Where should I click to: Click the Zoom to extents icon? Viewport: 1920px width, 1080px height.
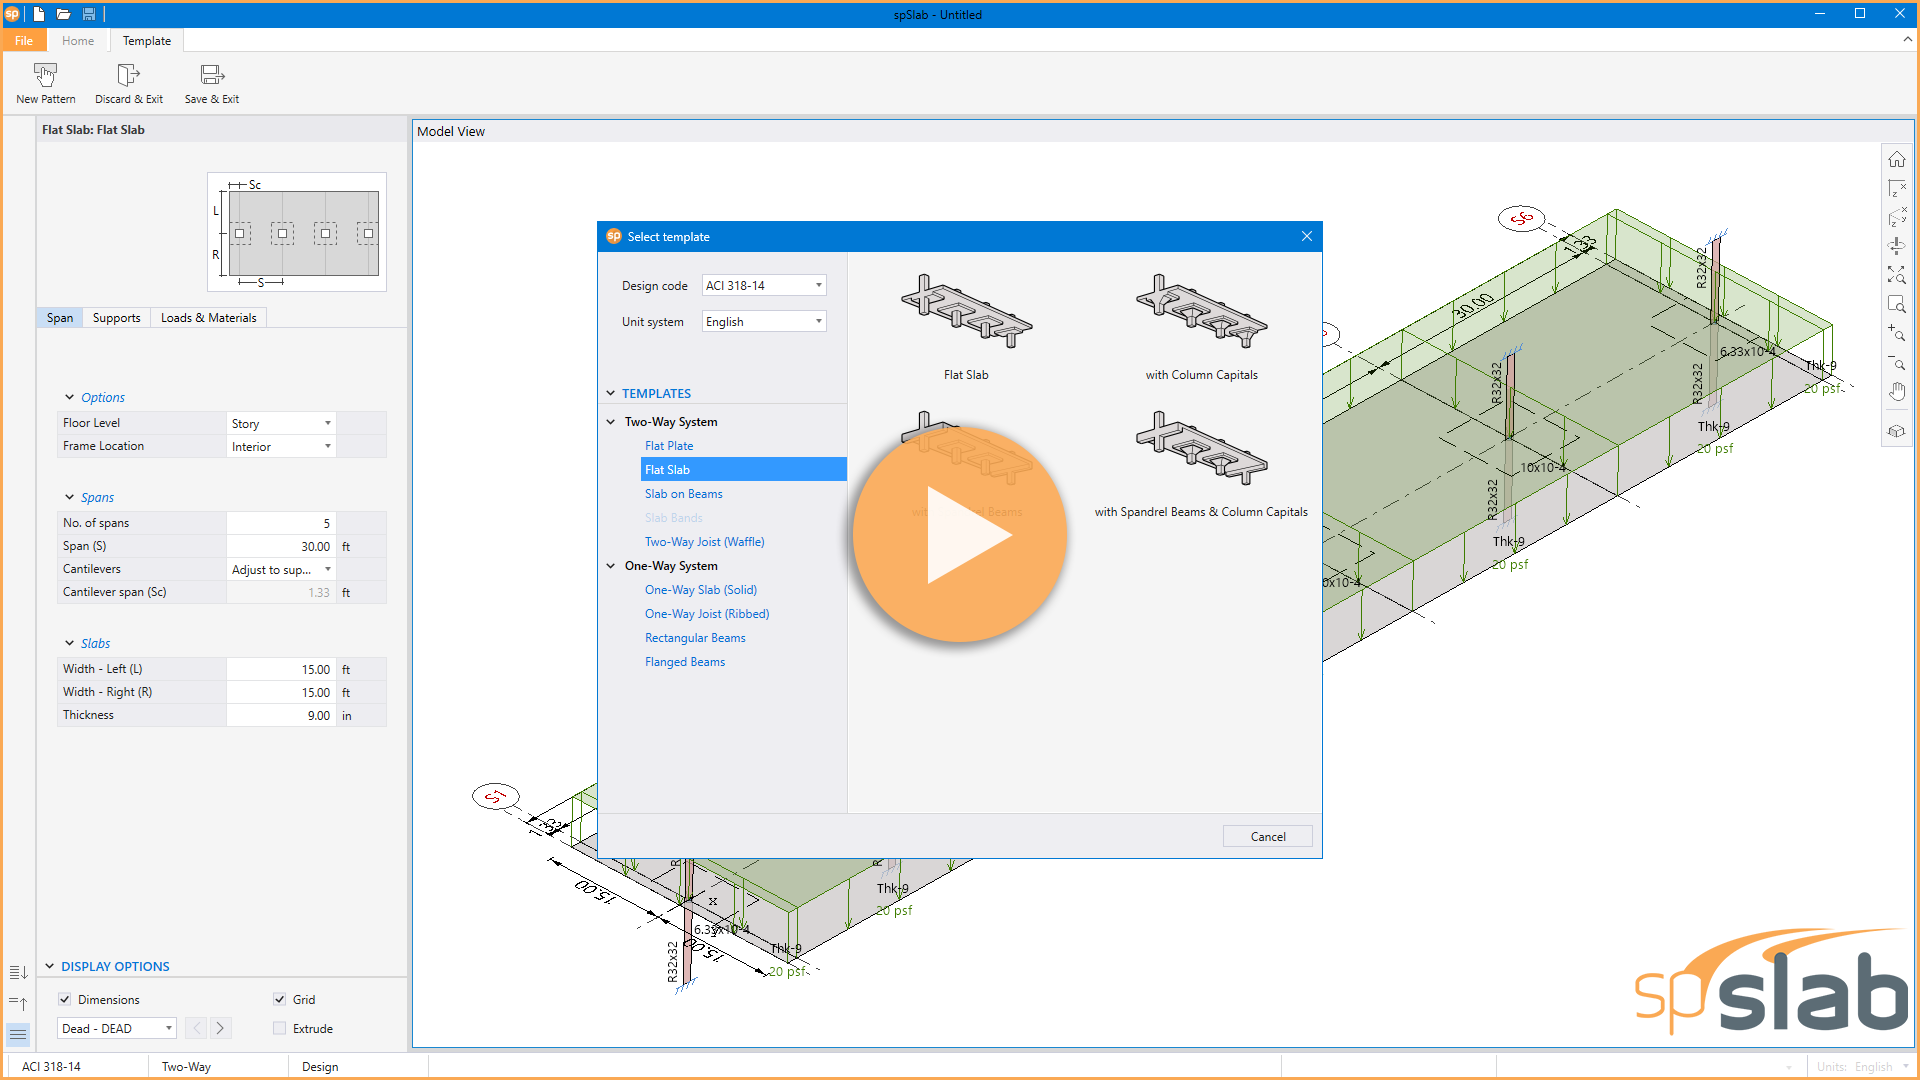click(x=1896, y=274)
